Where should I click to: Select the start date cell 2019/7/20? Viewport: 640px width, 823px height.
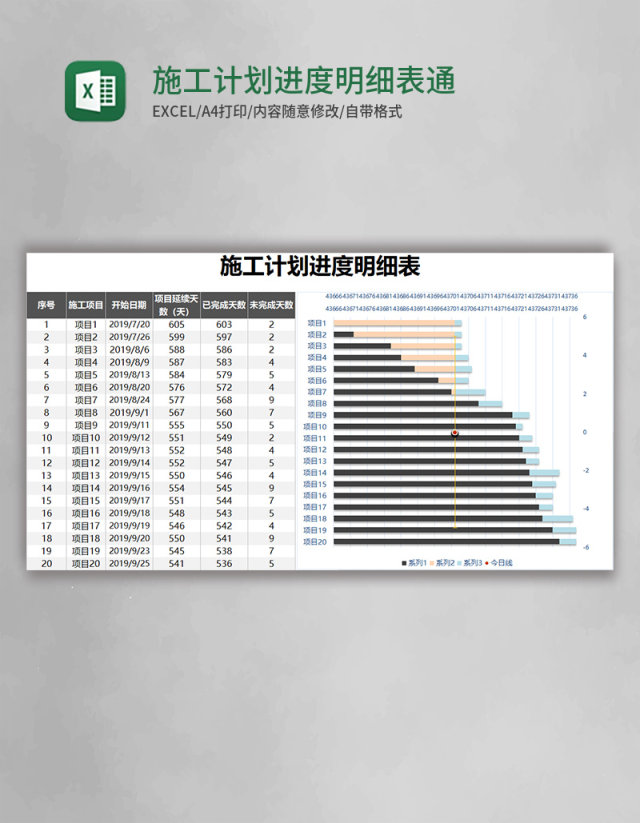(x=129, y=324)
